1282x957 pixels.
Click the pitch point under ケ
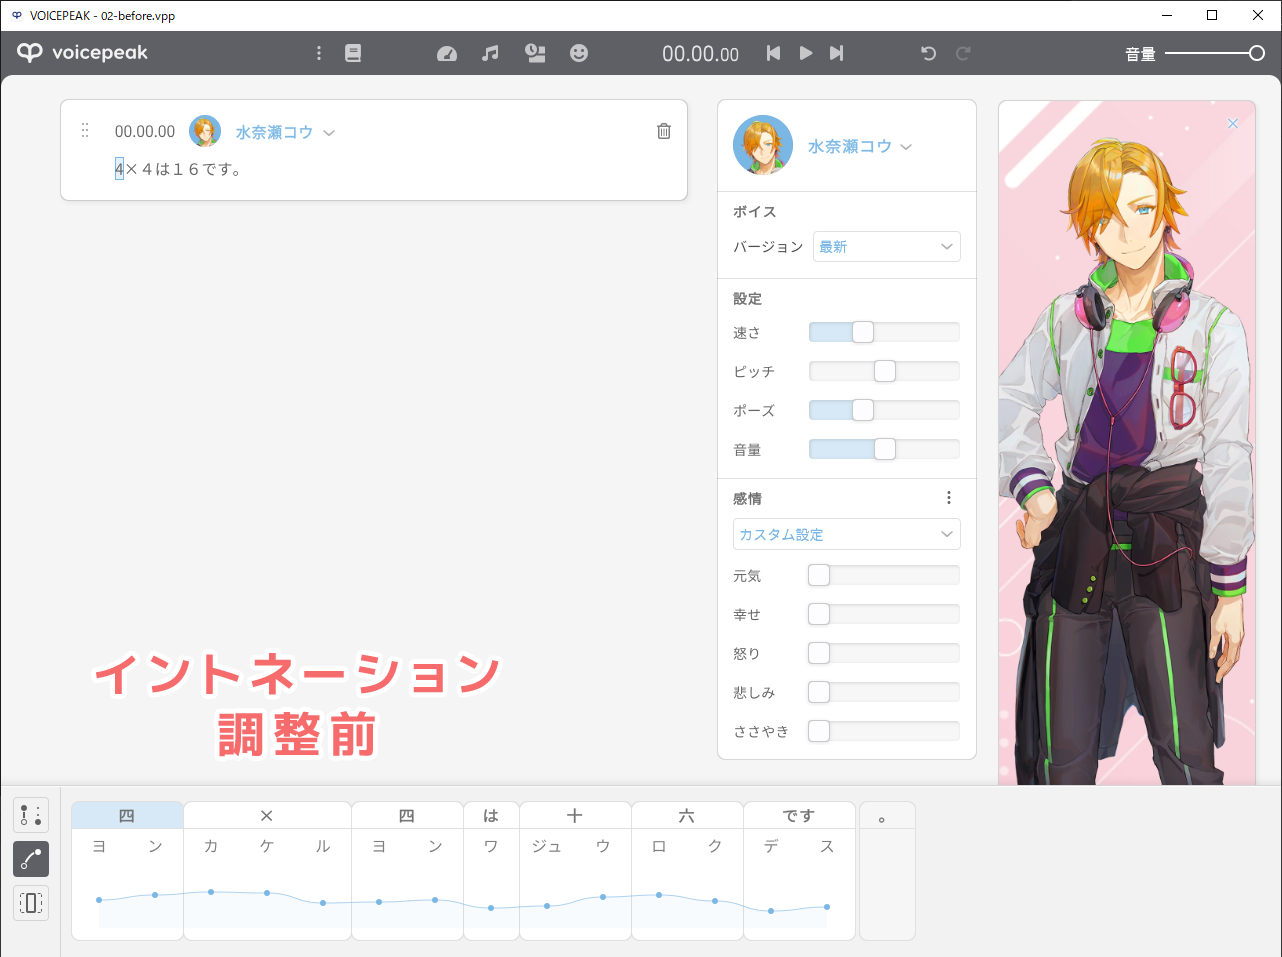click(267, 892)
